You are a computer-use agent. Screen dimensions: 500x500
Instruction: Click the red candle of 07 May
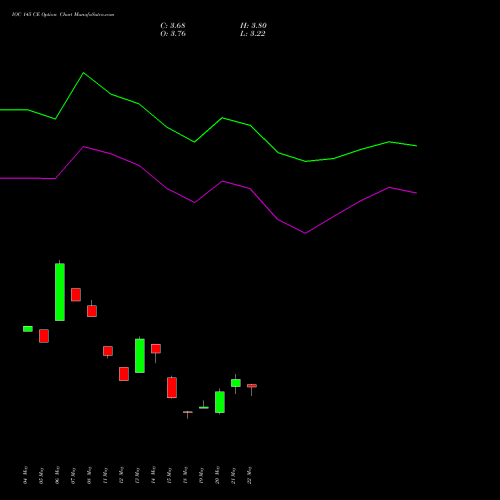[76, 295]
